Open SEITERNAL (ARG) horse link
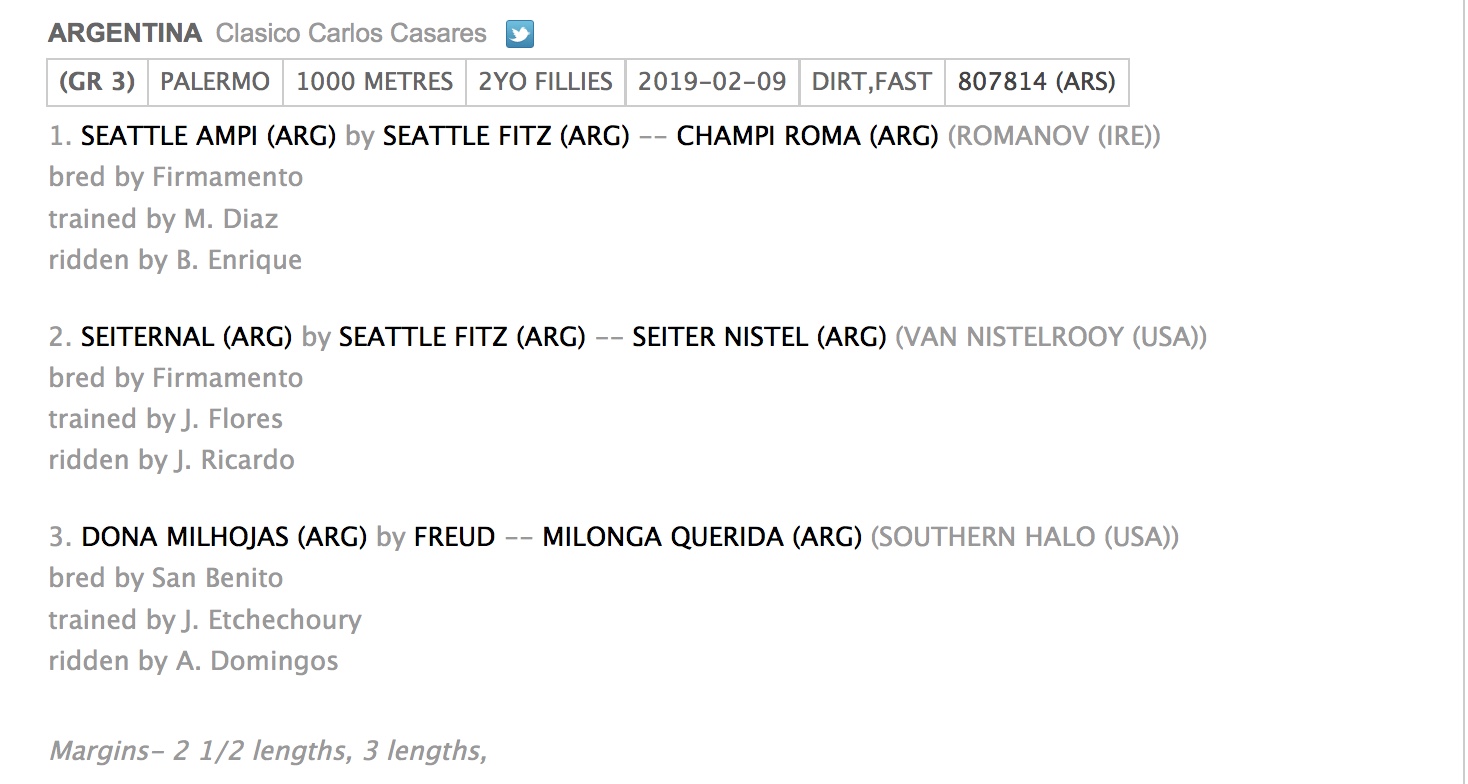The height and width of the screenshot is (784, 1468). [187, 337]
